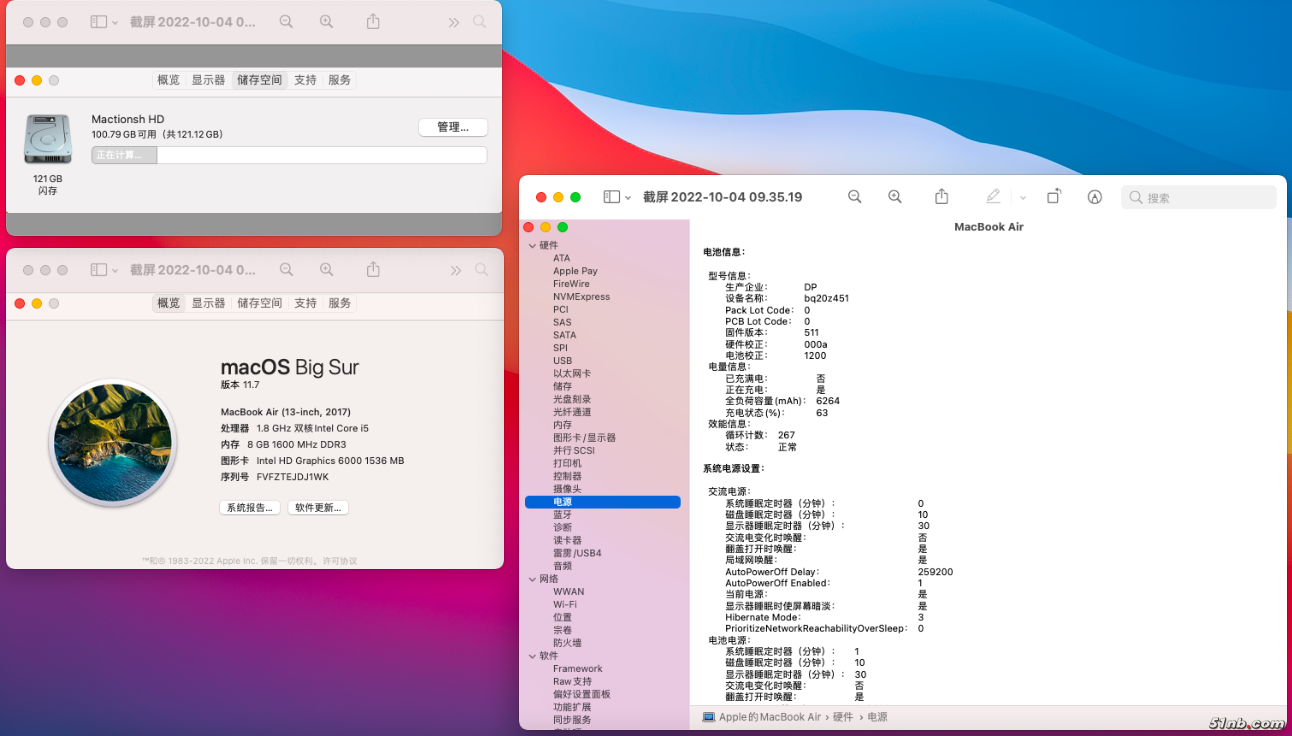Screen dimensions: 1292x736
Task: Rotate the screenshot with the rotate icon
Action: pos(1054,197)
